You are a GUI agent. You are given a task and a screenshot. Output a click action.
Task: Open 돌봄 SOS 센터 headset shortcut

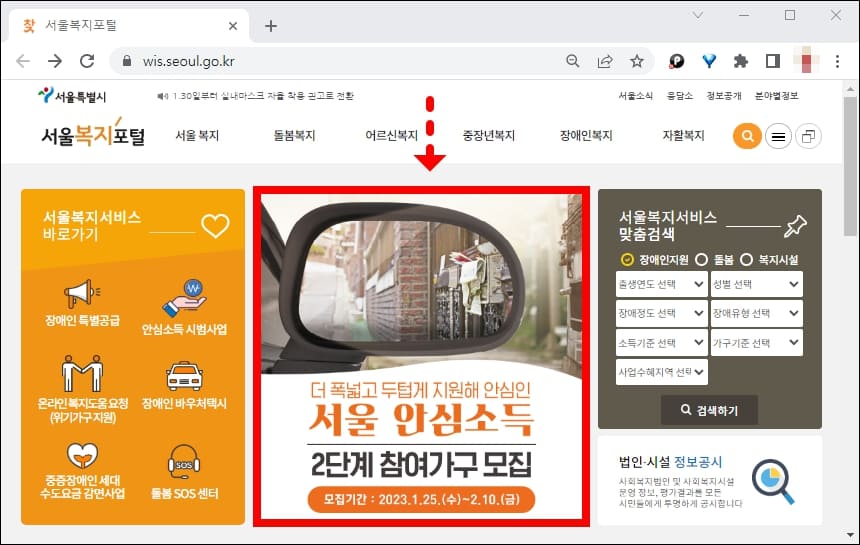click(184, 472)
